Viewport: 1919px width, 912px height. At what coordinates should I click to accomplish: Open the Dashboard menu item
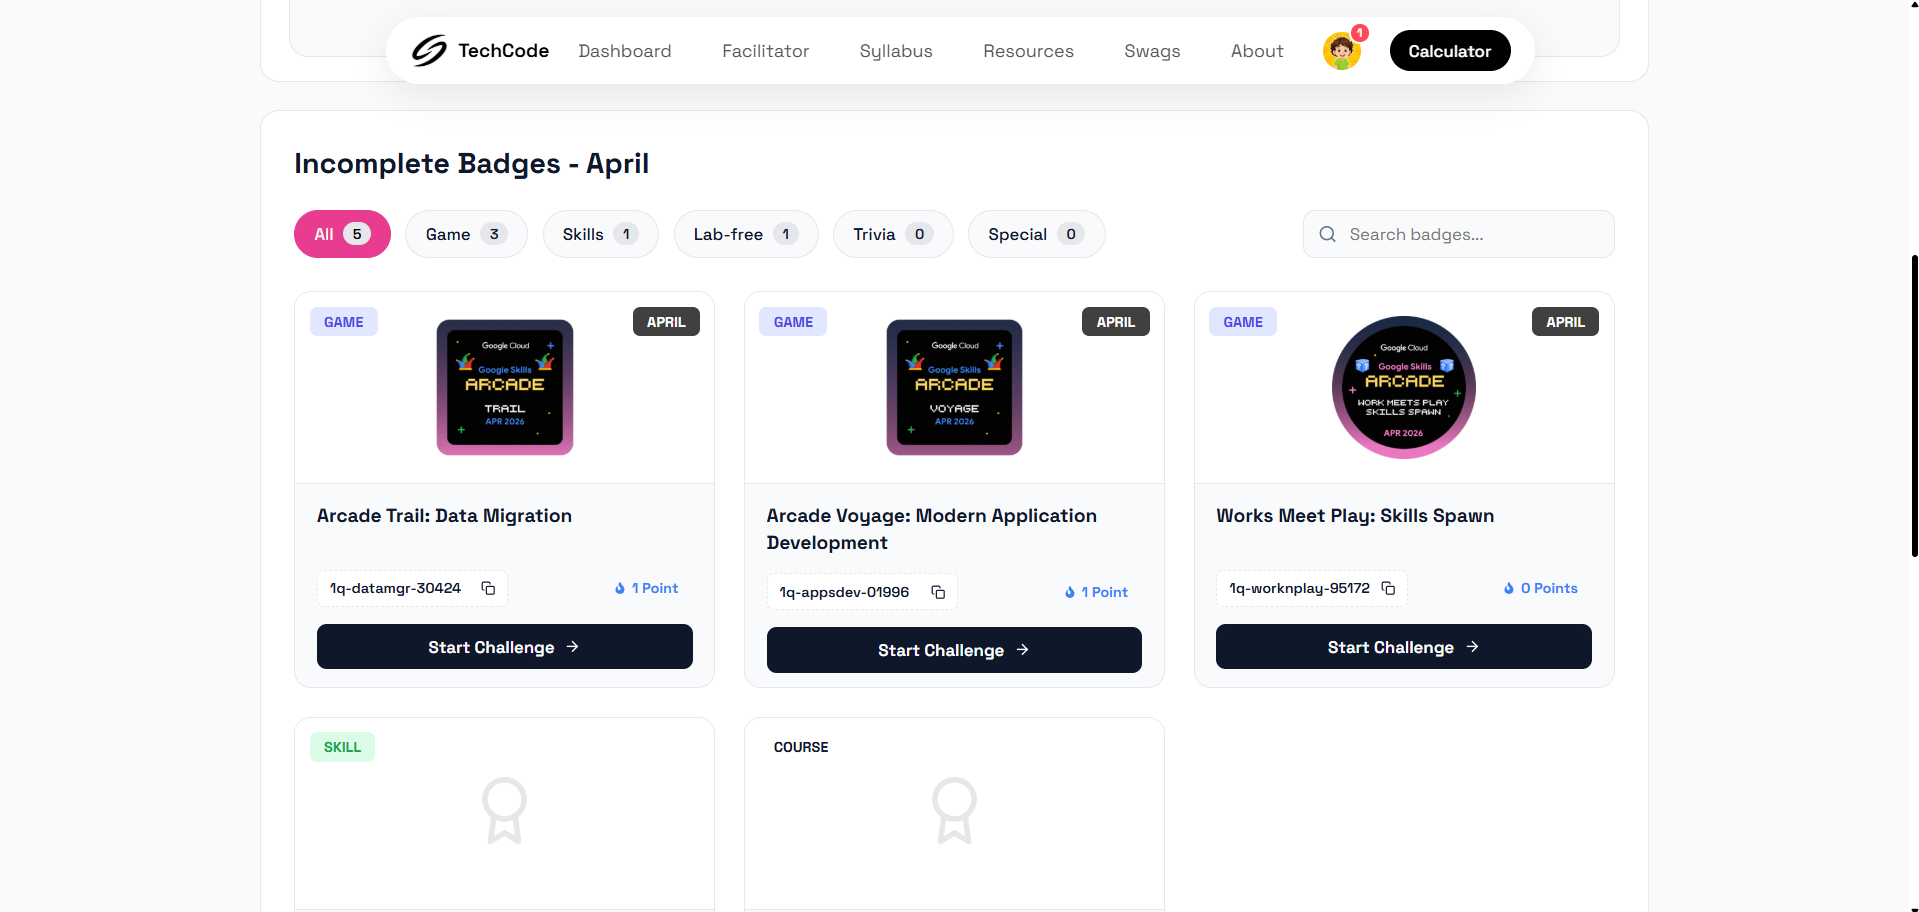(624, 50)
